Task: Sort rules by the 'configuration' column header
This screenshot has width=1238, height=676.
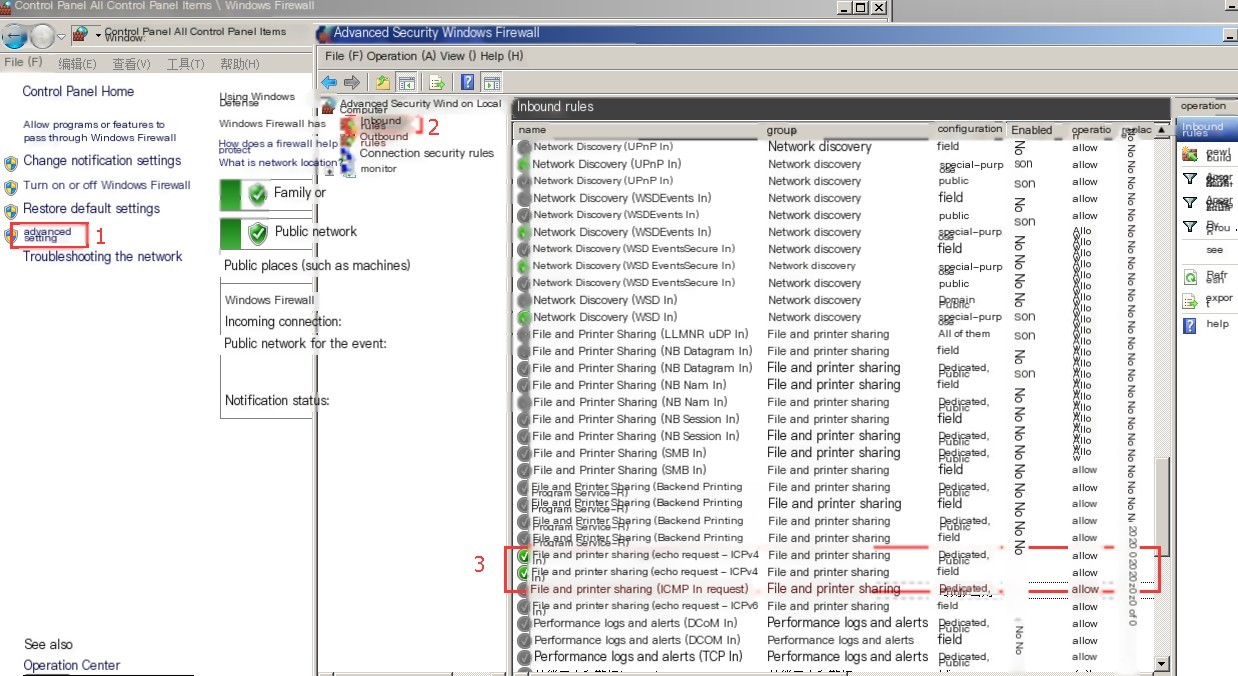Action: tap(969, 129)
